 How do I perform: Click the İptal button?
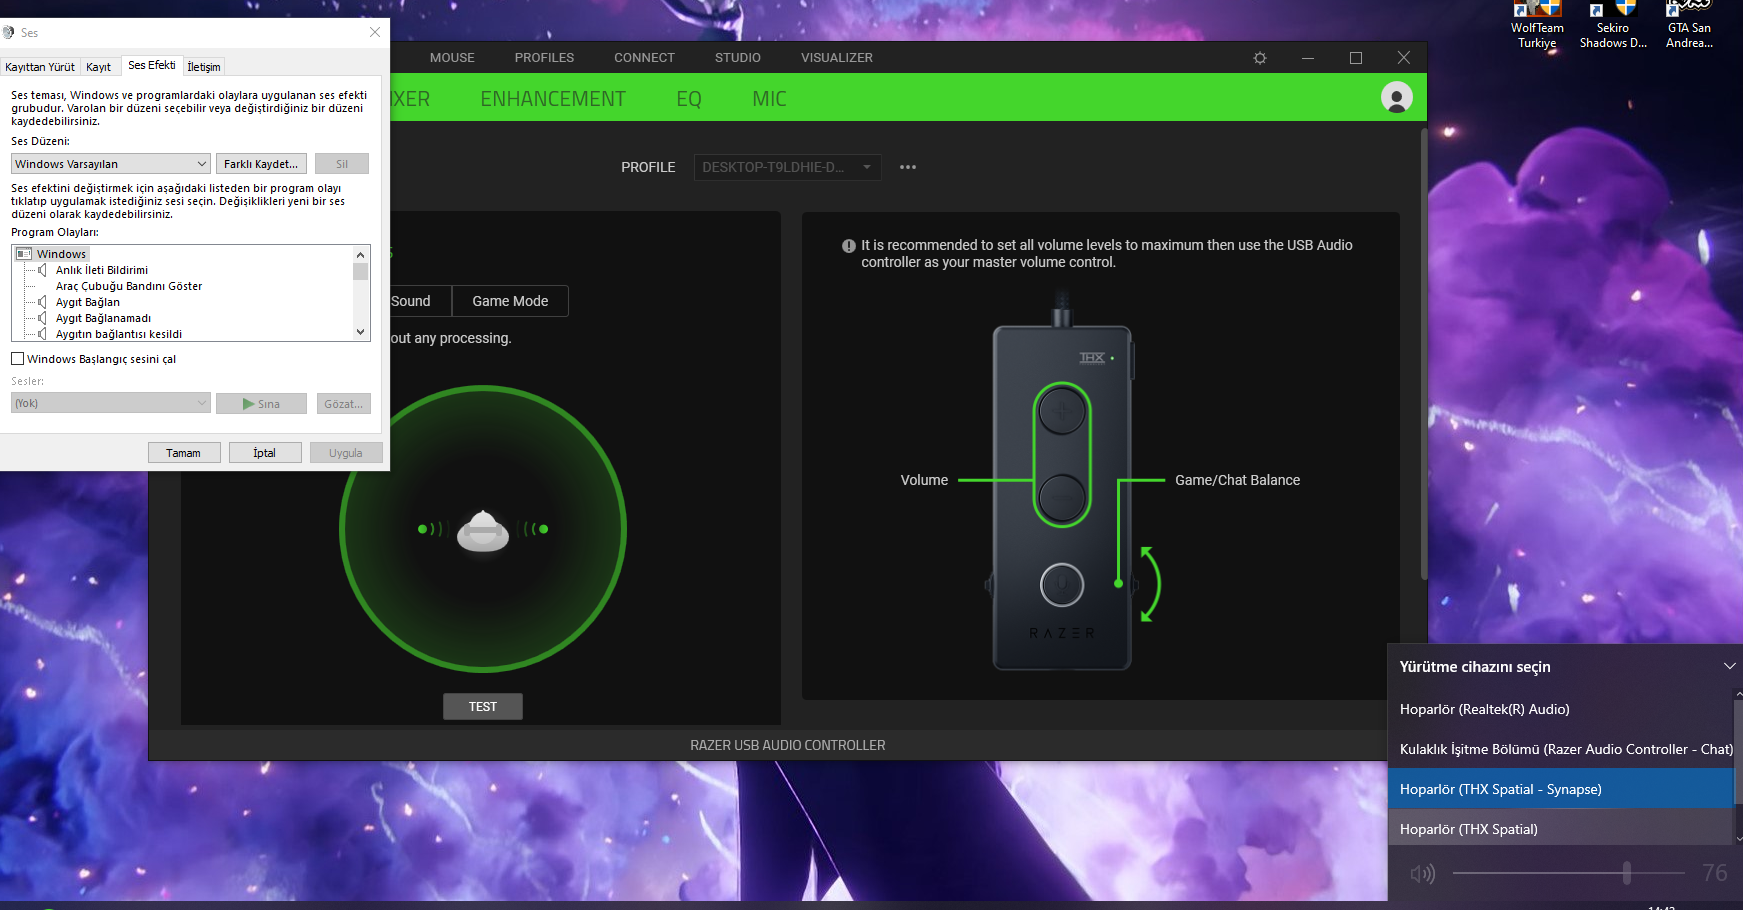(265, 453)
